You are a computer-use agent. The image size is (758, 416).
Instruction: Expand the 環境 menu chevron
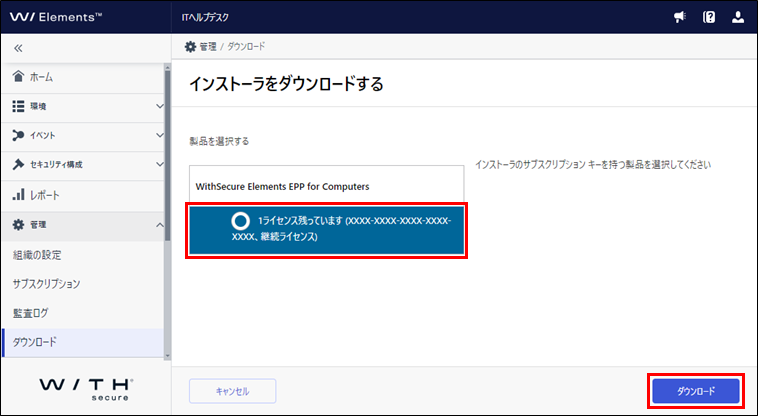point(160,106)
